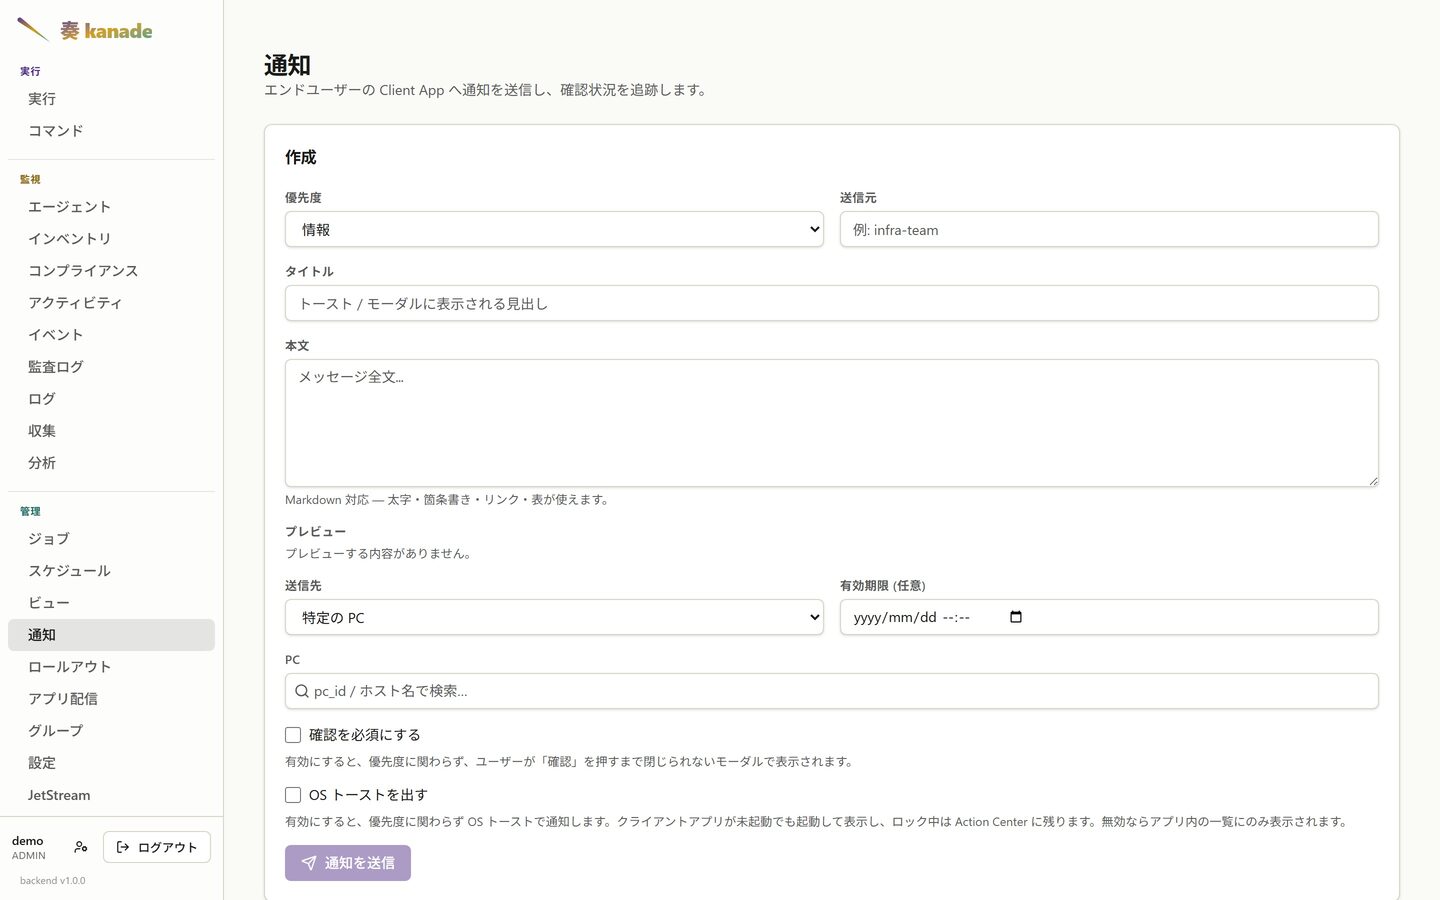1440x900 pixels.
Task: Open グループ page
Action: 111,731
